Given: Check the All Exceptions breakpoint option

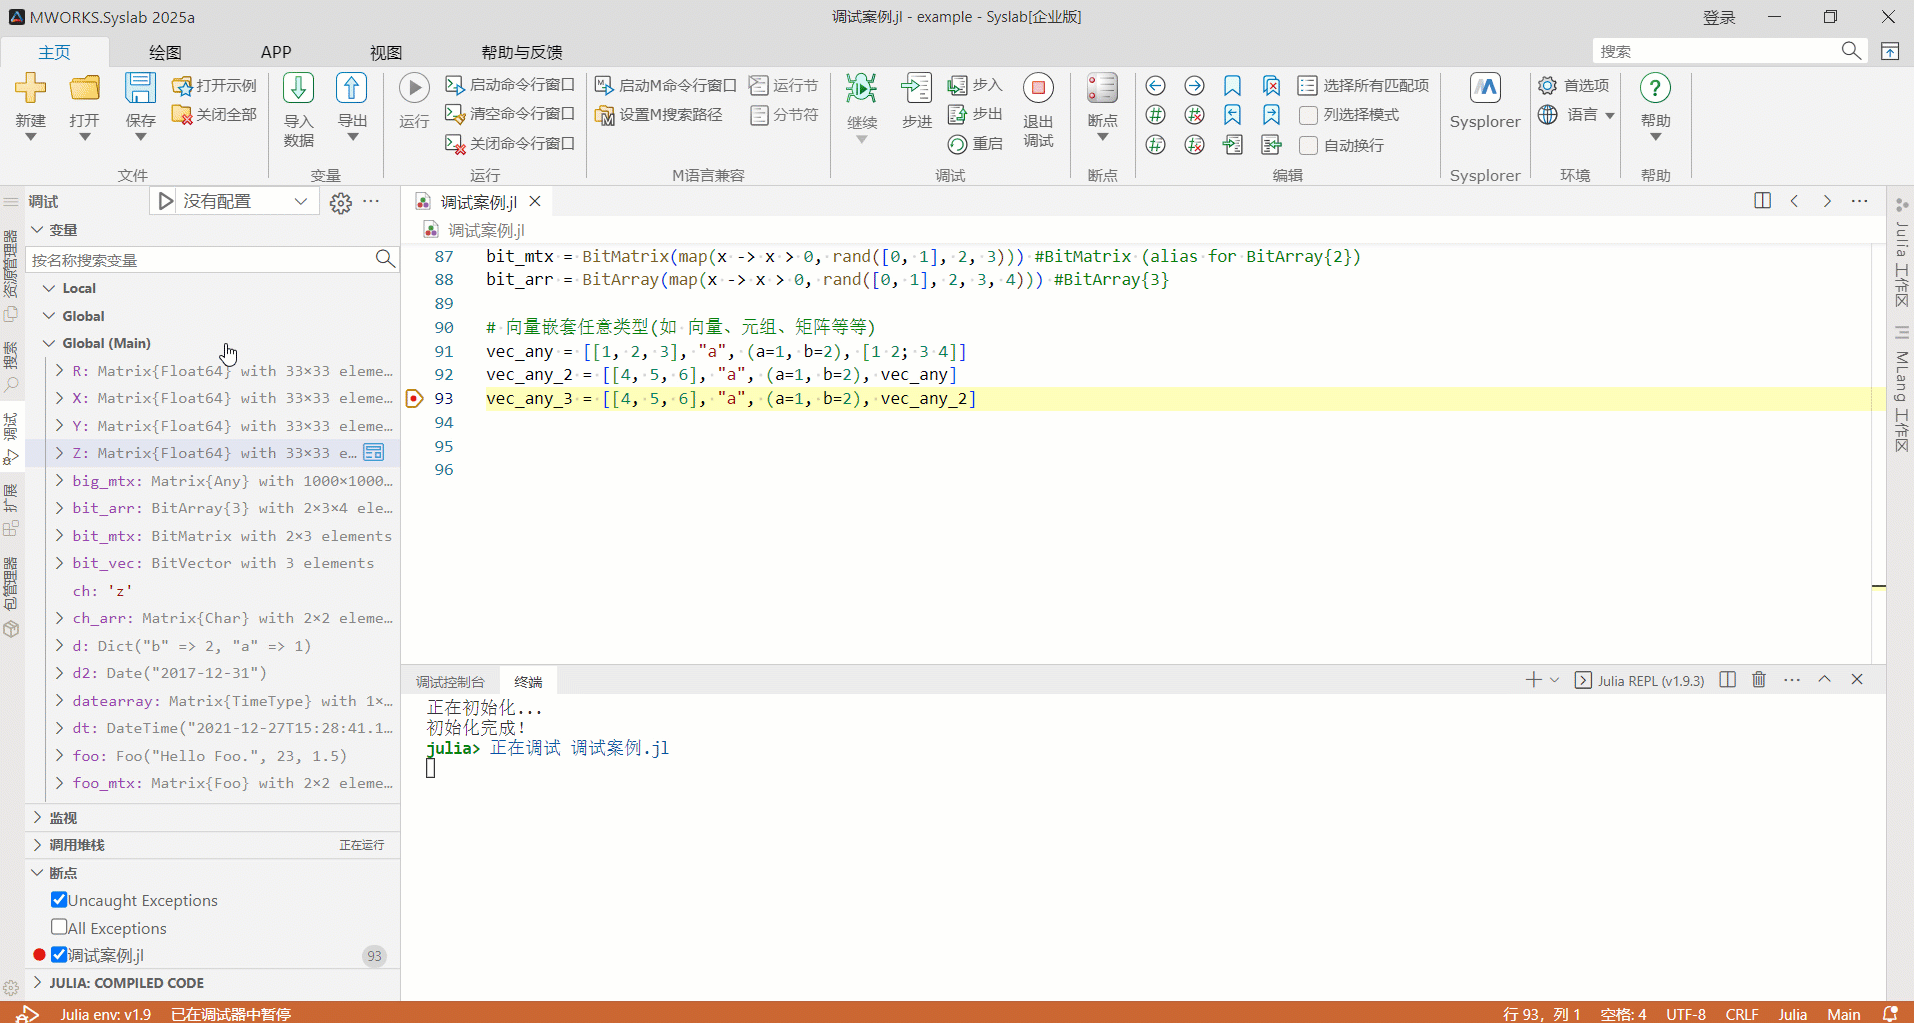Looking at the screenshot, I should (x=57, y=927).
